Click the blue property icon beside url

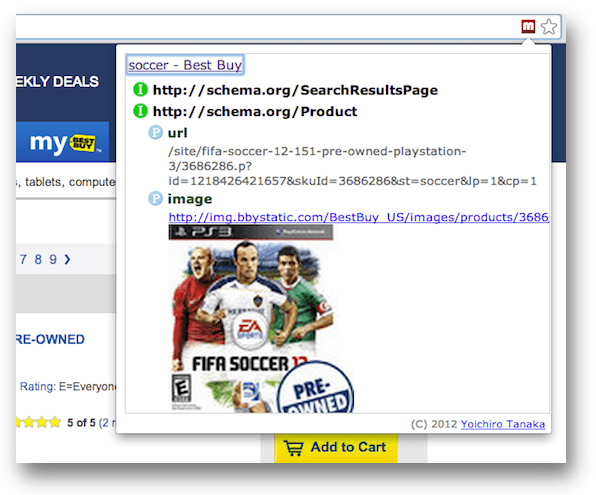tap(155, 133)
